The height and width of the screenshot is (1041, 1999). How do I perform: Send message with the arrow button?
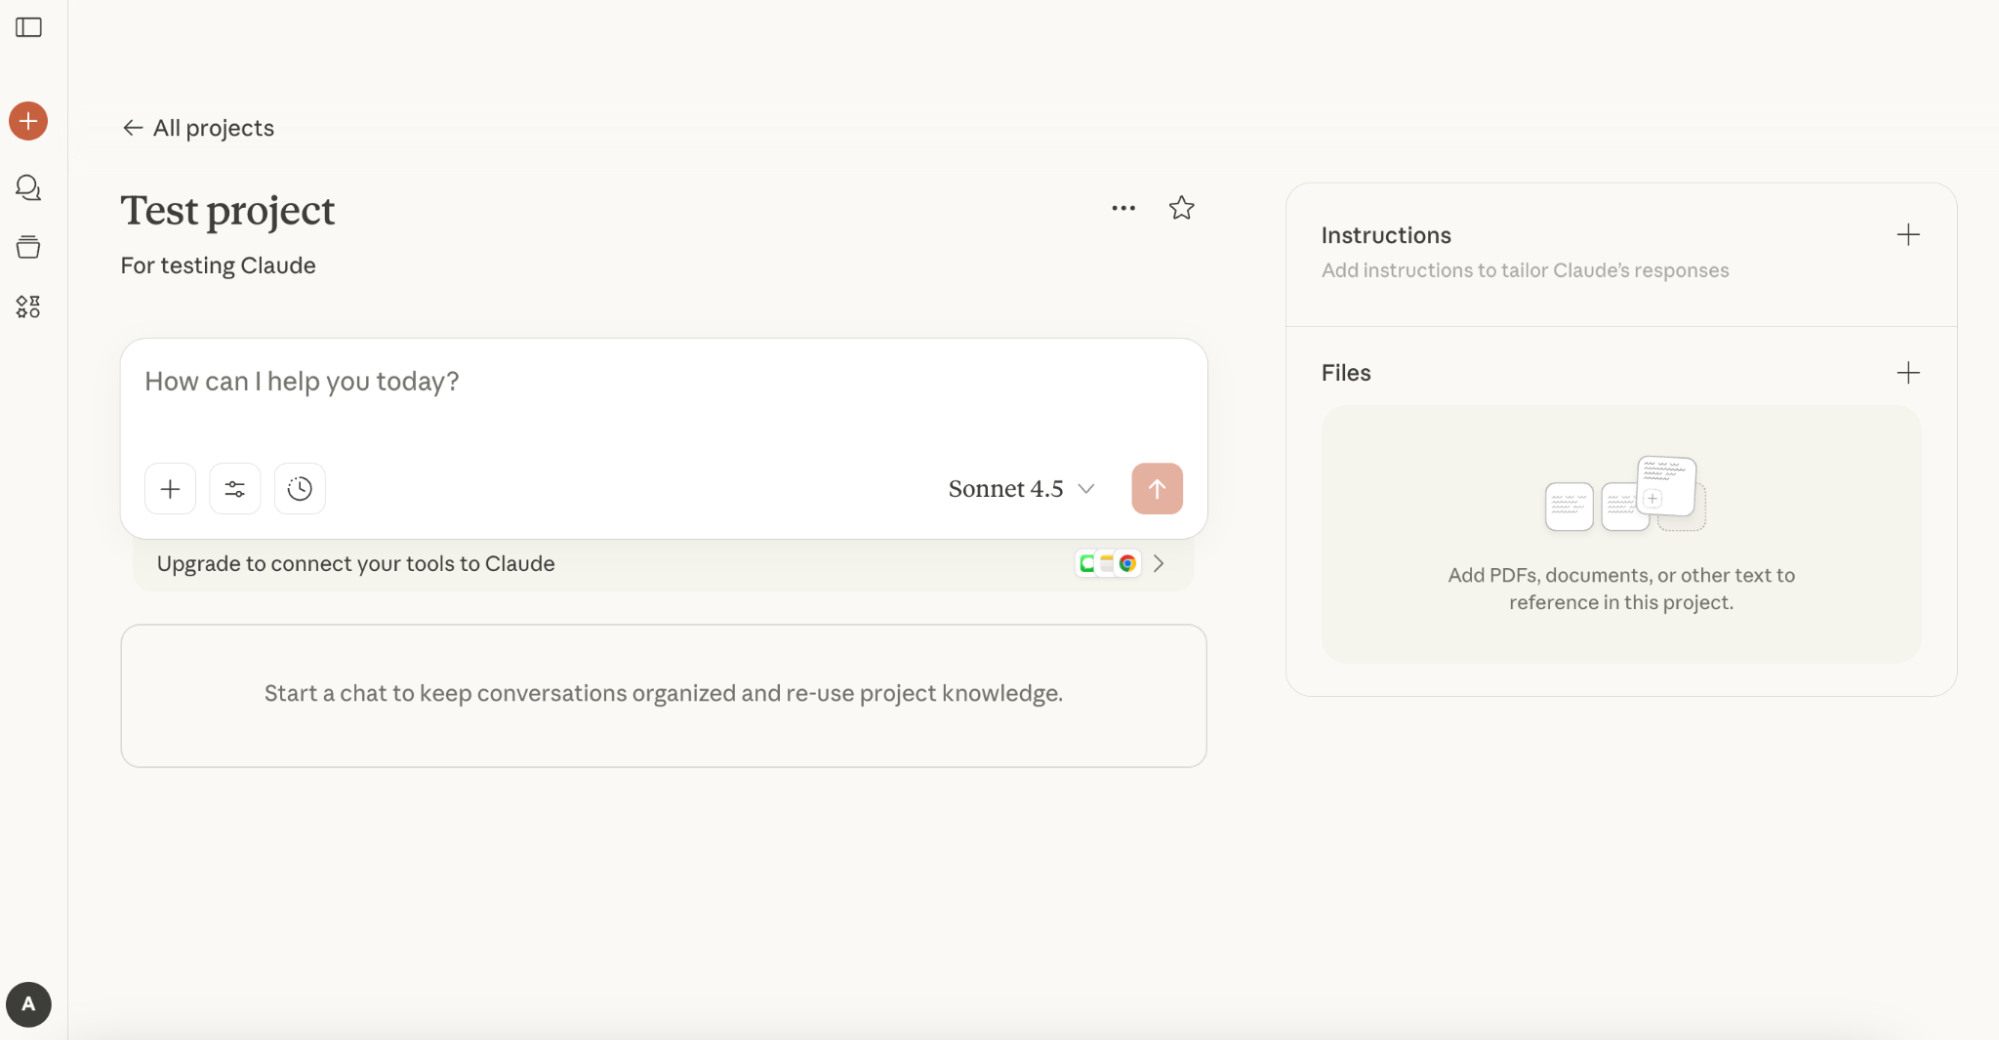click(x=1157, y=489)
